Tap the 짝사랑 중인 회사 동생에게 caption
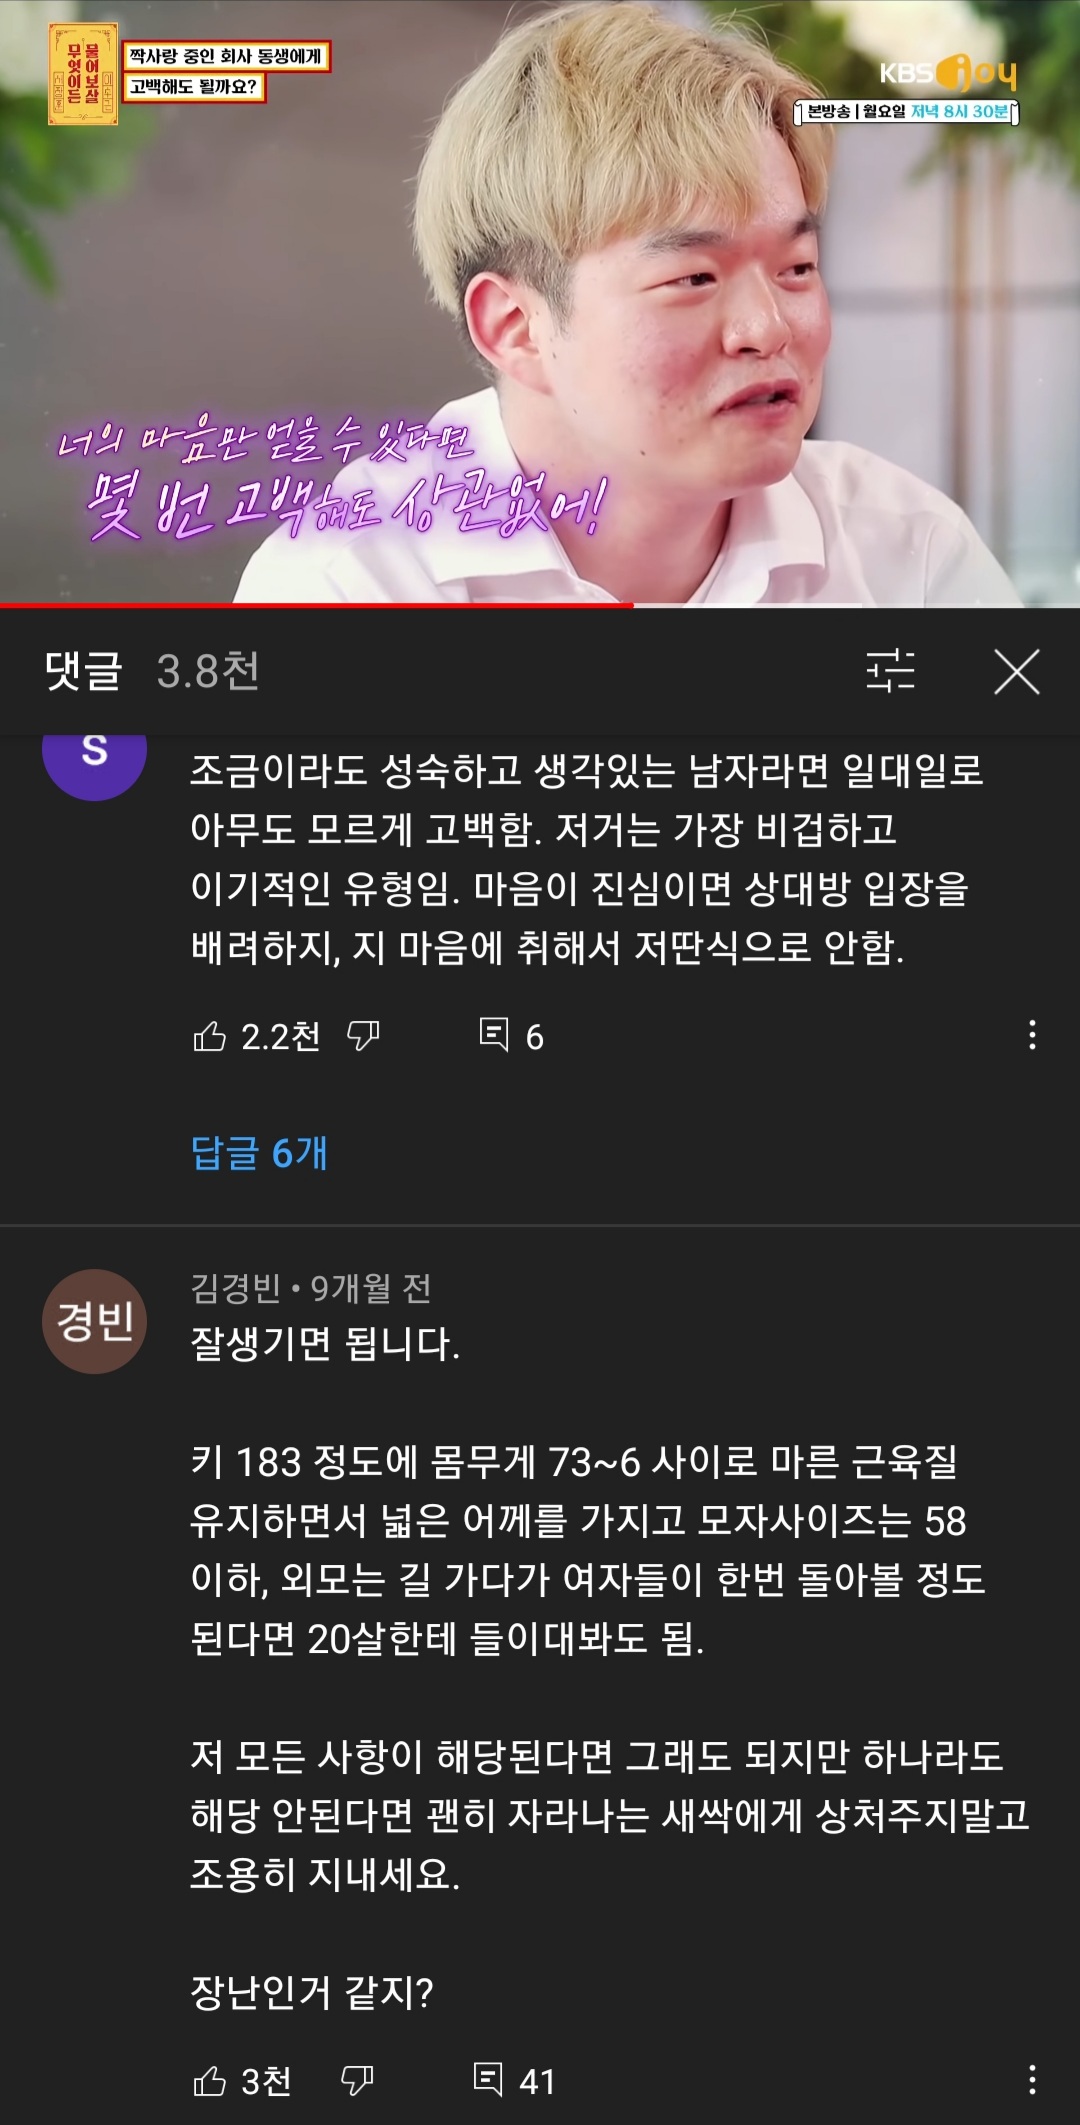Image resolution: width=1080 pixels, height=2125 pixels. point(226,56)
